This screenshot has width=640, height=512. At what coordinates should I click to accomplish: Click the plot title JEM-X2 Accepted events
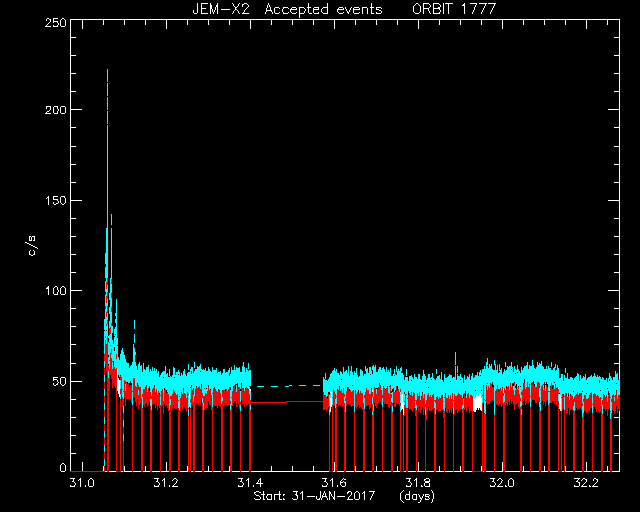pos(287,9)
